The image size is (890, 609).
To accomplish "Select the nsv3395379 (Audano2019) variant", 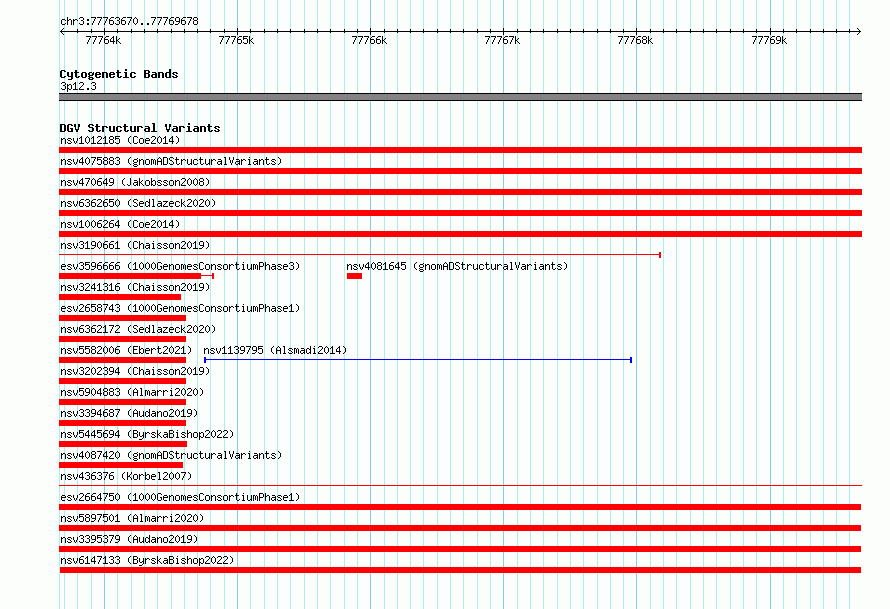I will pos(129,539).
